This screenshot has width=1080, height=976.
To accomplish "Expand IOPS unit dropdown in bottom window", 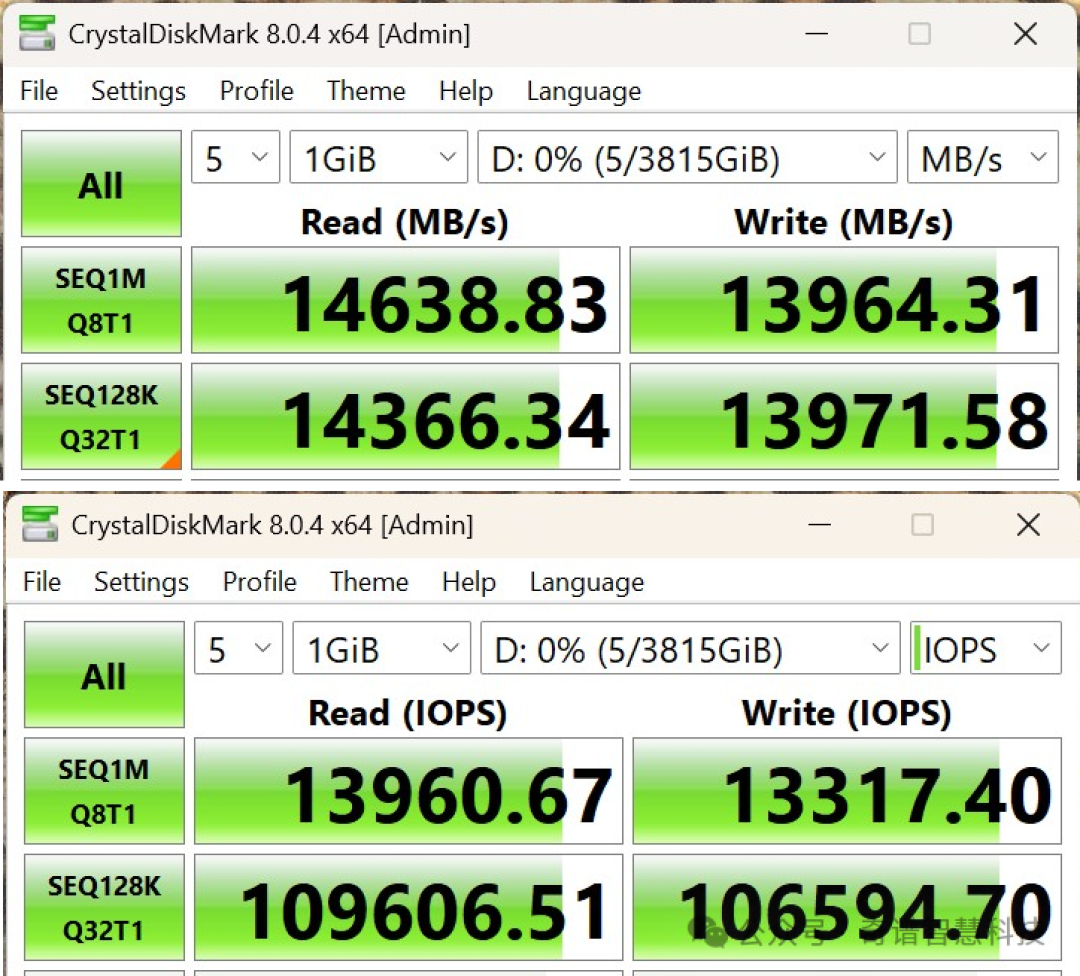I will click(986, 648).
